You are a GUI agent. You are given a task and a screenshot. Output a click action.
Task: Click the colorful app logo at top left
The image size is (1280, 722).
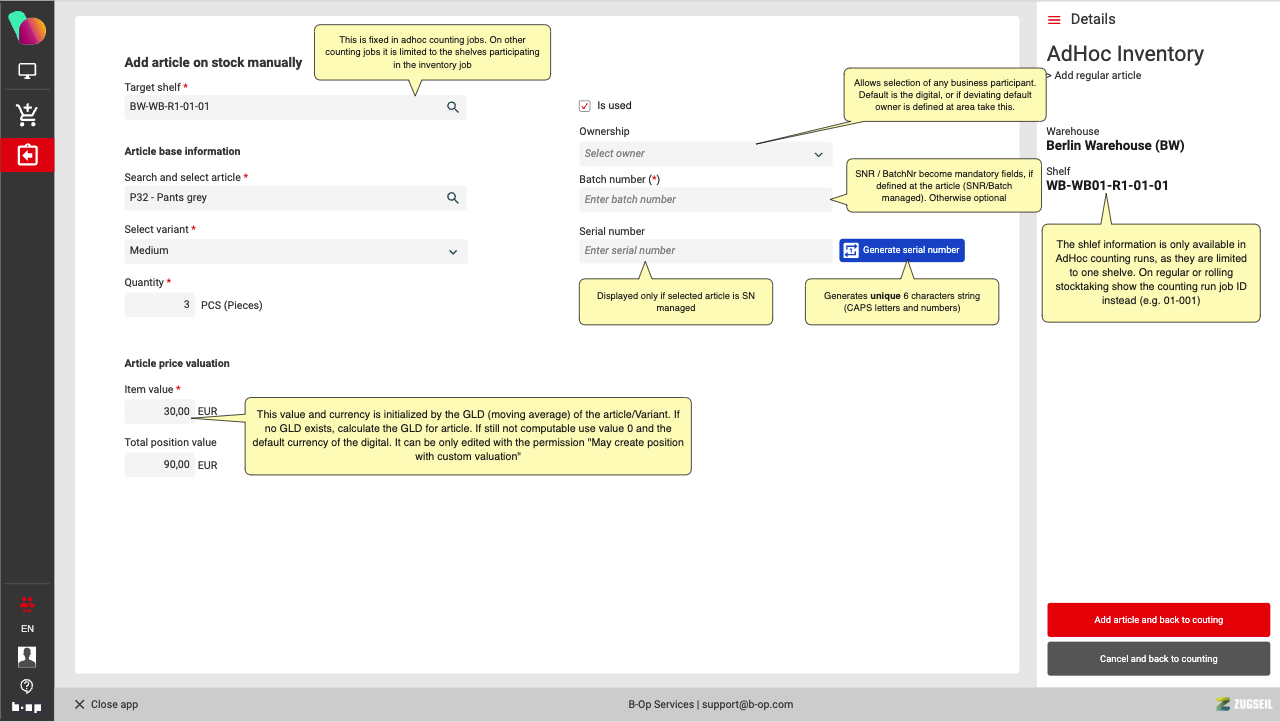[x=27, y=28]
